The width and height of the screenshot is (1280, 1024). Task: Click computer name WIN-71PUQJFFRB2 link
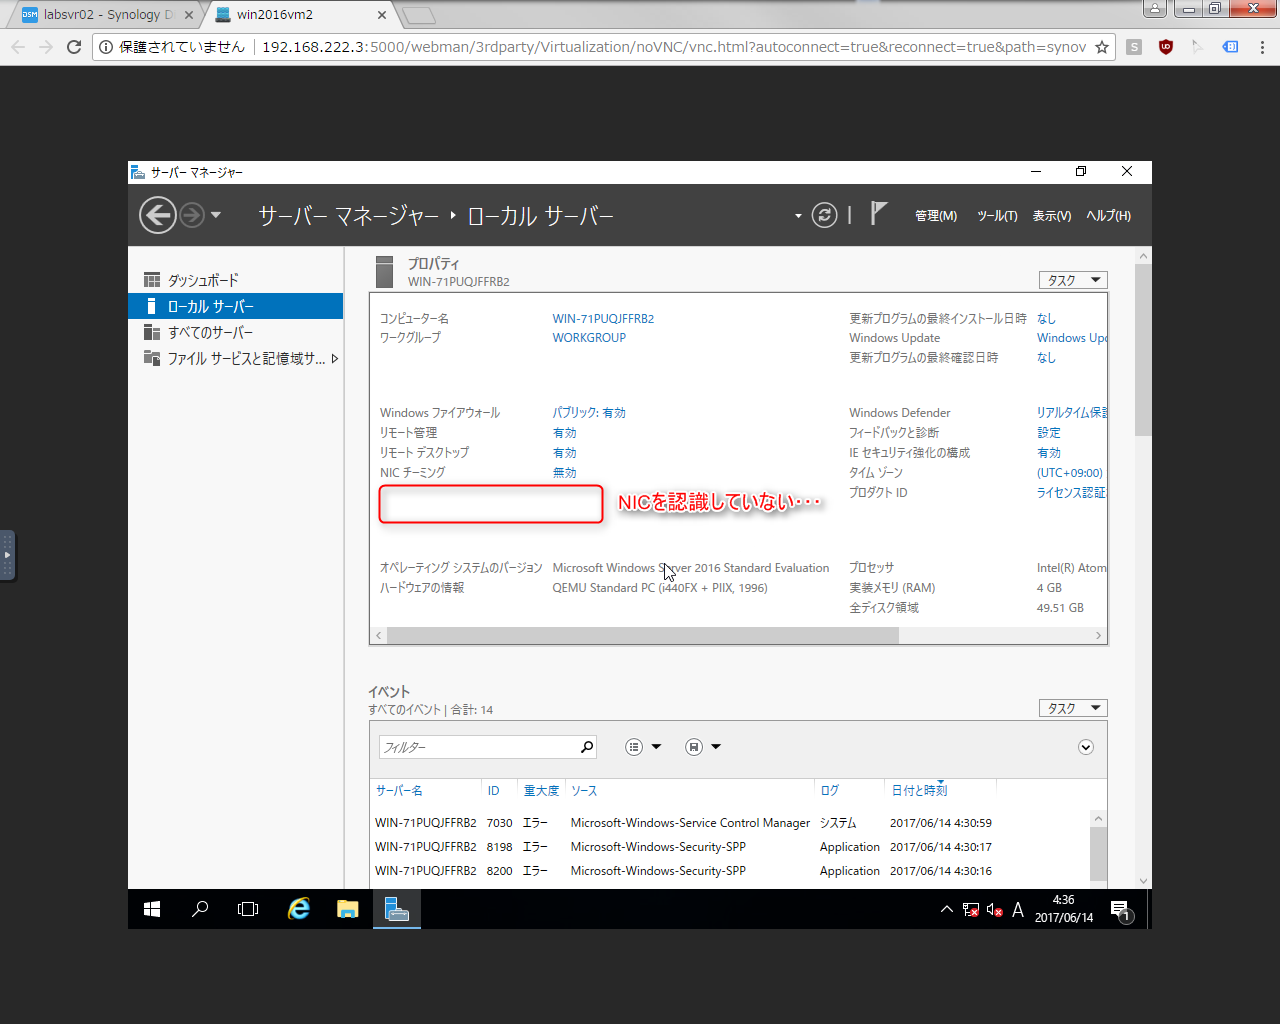pos(603,318)
